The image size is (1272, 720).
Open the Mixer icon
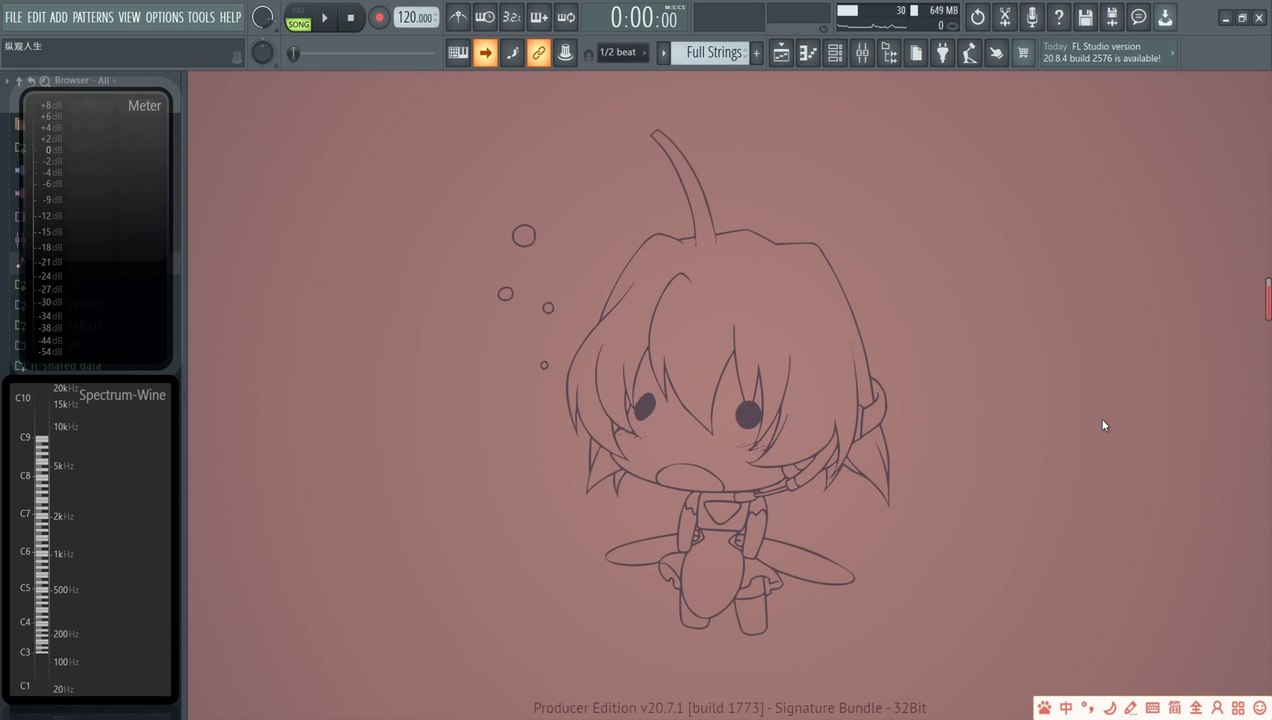point(862,53)
